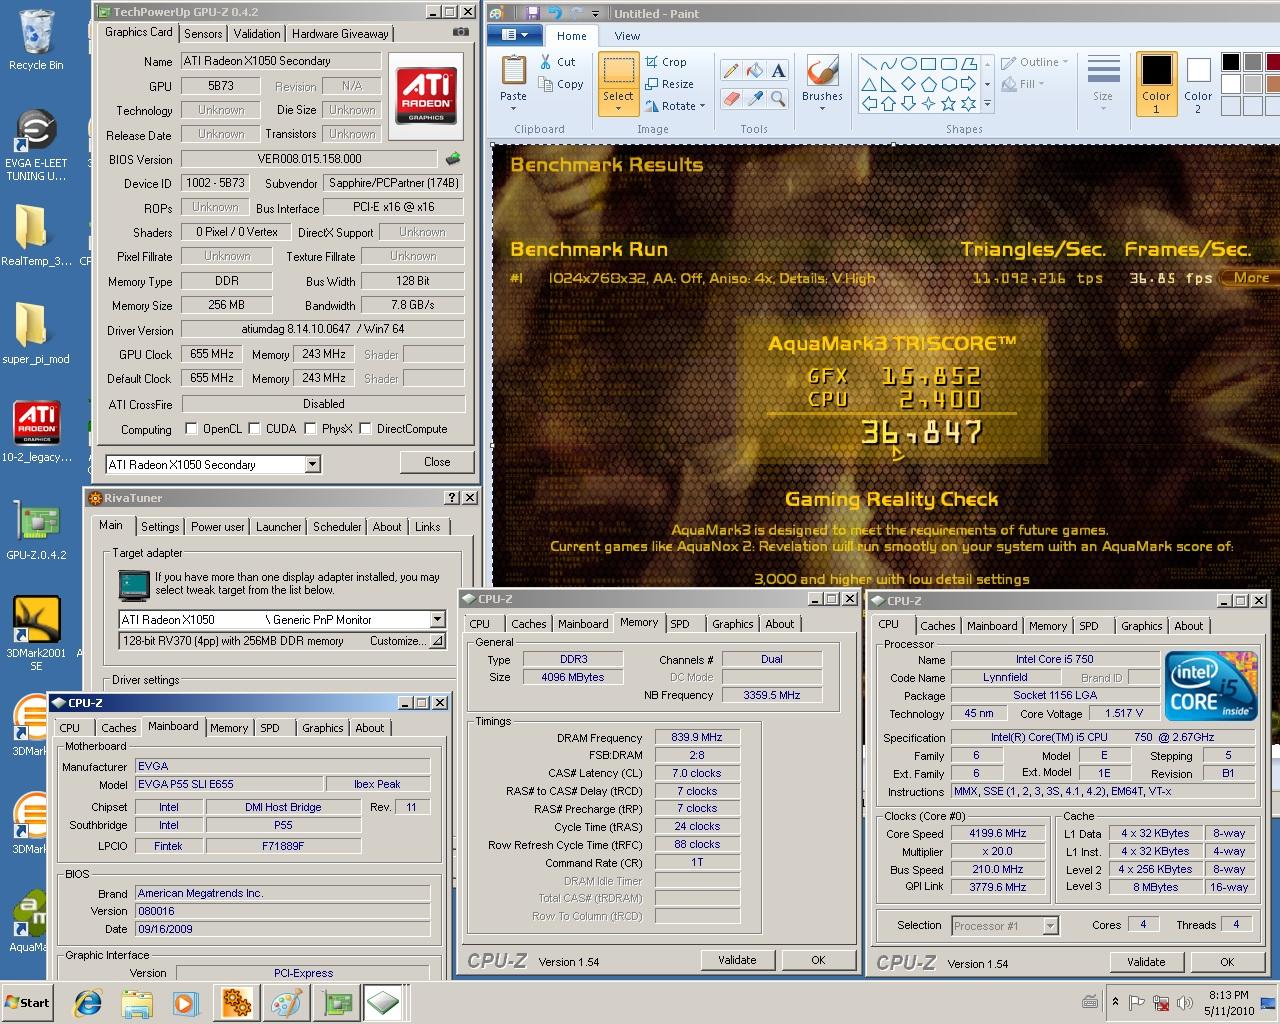Open the Resize command in Paint
1280x1024 pixels.
669,84
